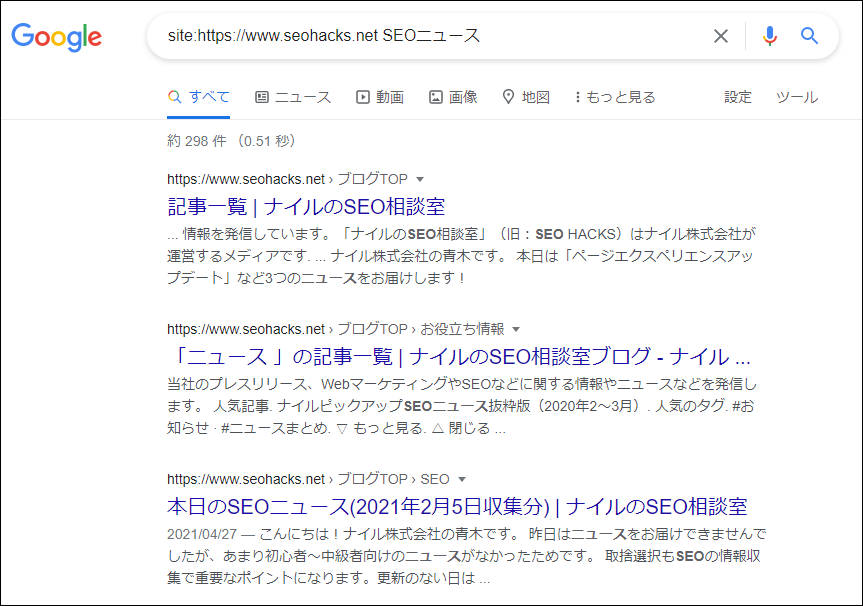
Task: Switch to the ニュース tab
Action: coord(293,97)
